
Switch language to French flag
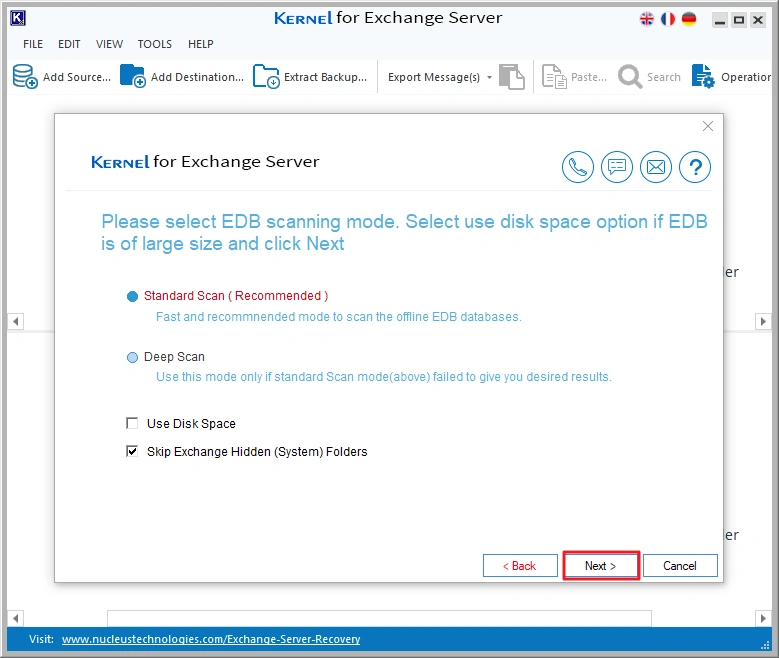click(668, 19)
